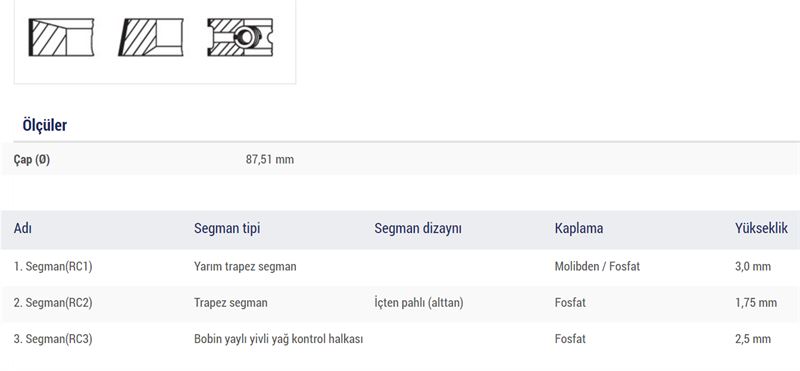Image resolution: width=800 pixels, height=371 pixels.
Task: Select the Ölçüler section heading
Action: point(44,125)
